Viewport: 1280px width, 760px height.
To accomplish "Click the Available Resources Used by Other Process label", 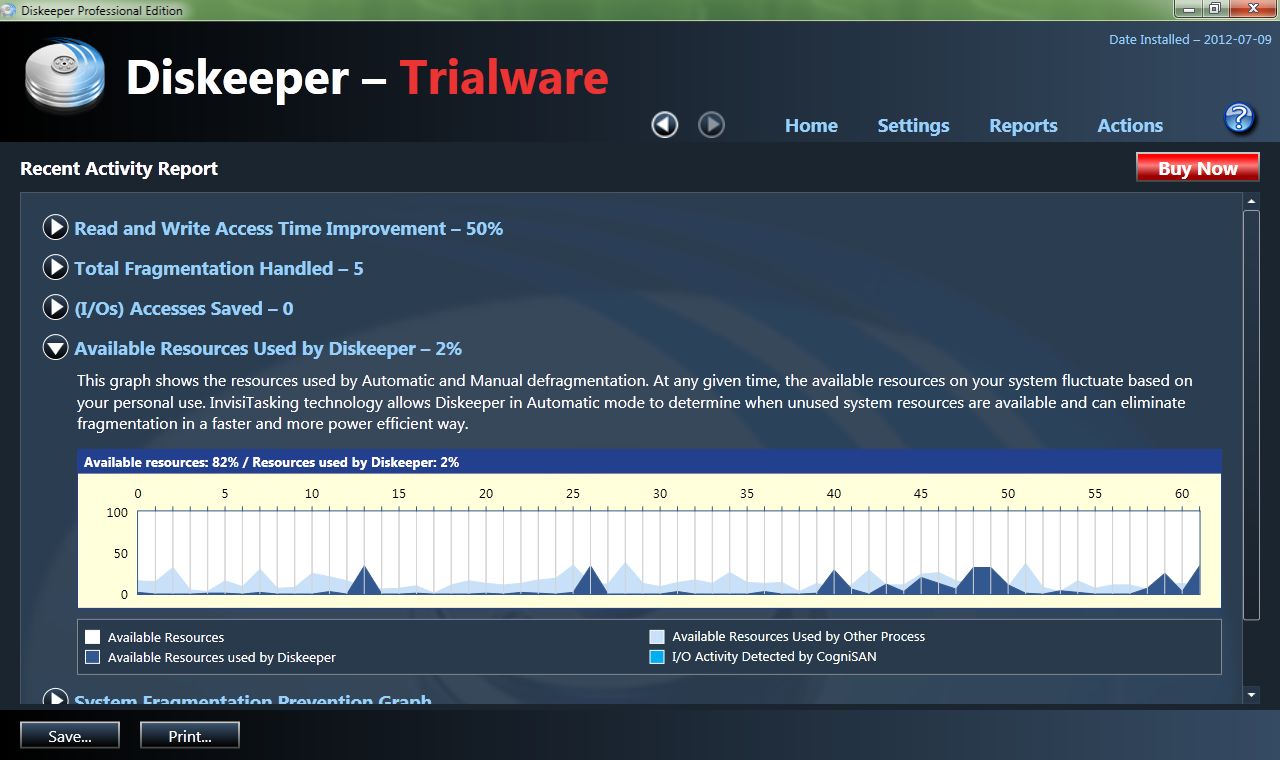I will (799, 636).
